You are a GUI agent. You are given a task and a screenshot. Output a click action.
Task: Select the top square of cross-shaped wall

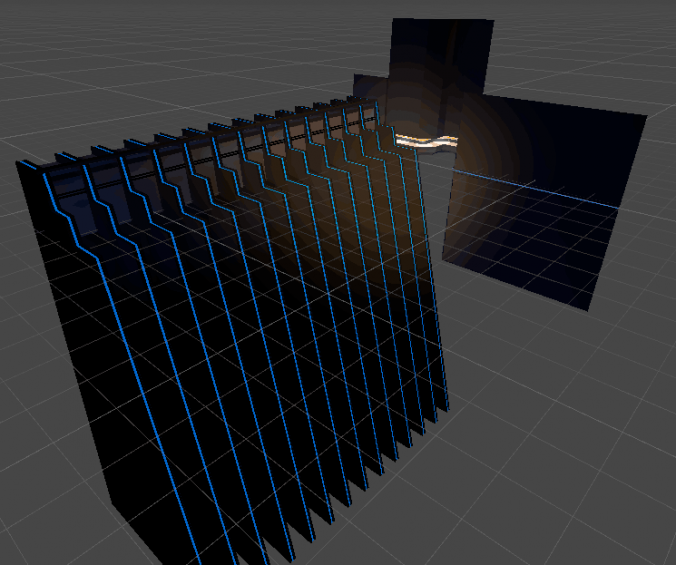(x=441, y=50)
